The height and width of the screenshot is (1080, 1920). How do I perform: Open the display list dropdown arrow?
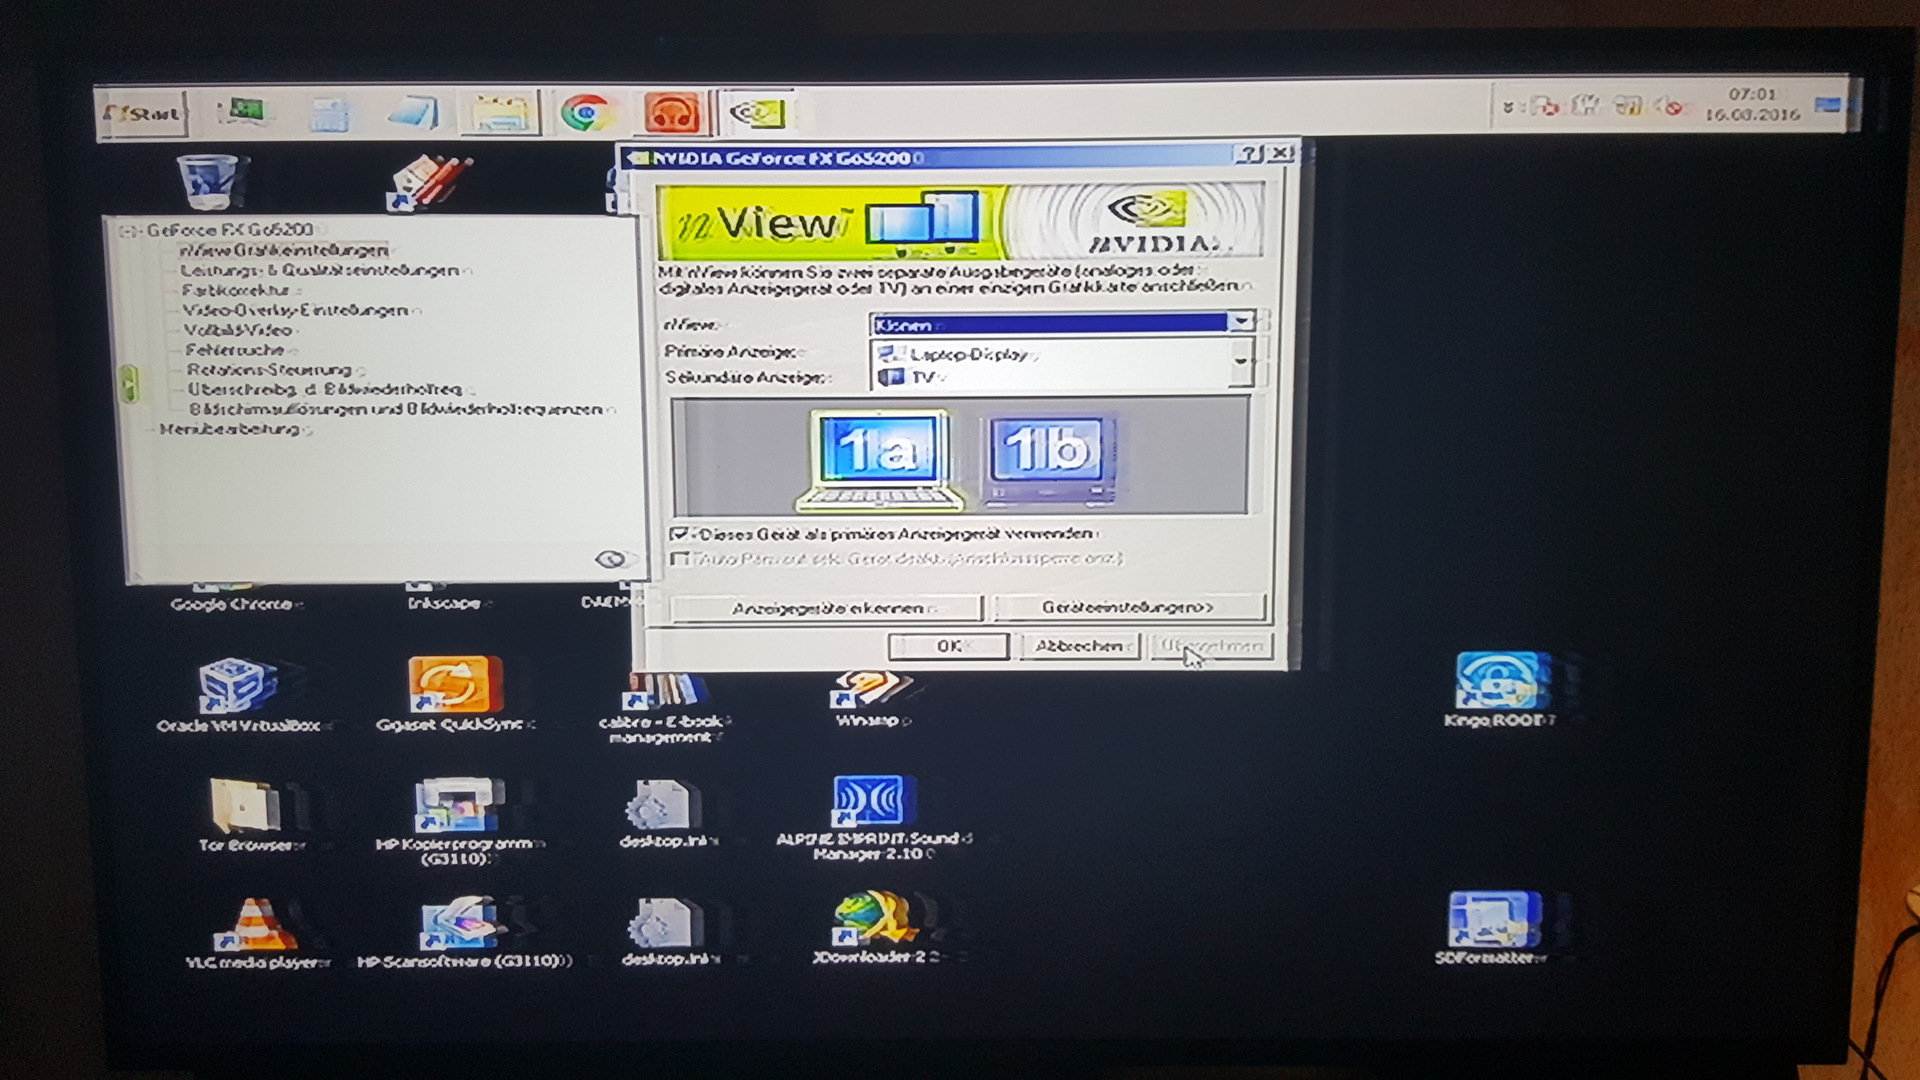1241,364
